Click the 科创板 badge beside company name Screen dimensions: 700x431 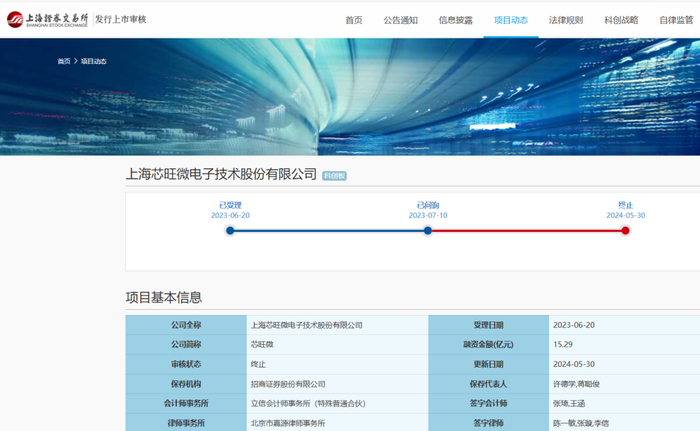(x=334, y=176)
